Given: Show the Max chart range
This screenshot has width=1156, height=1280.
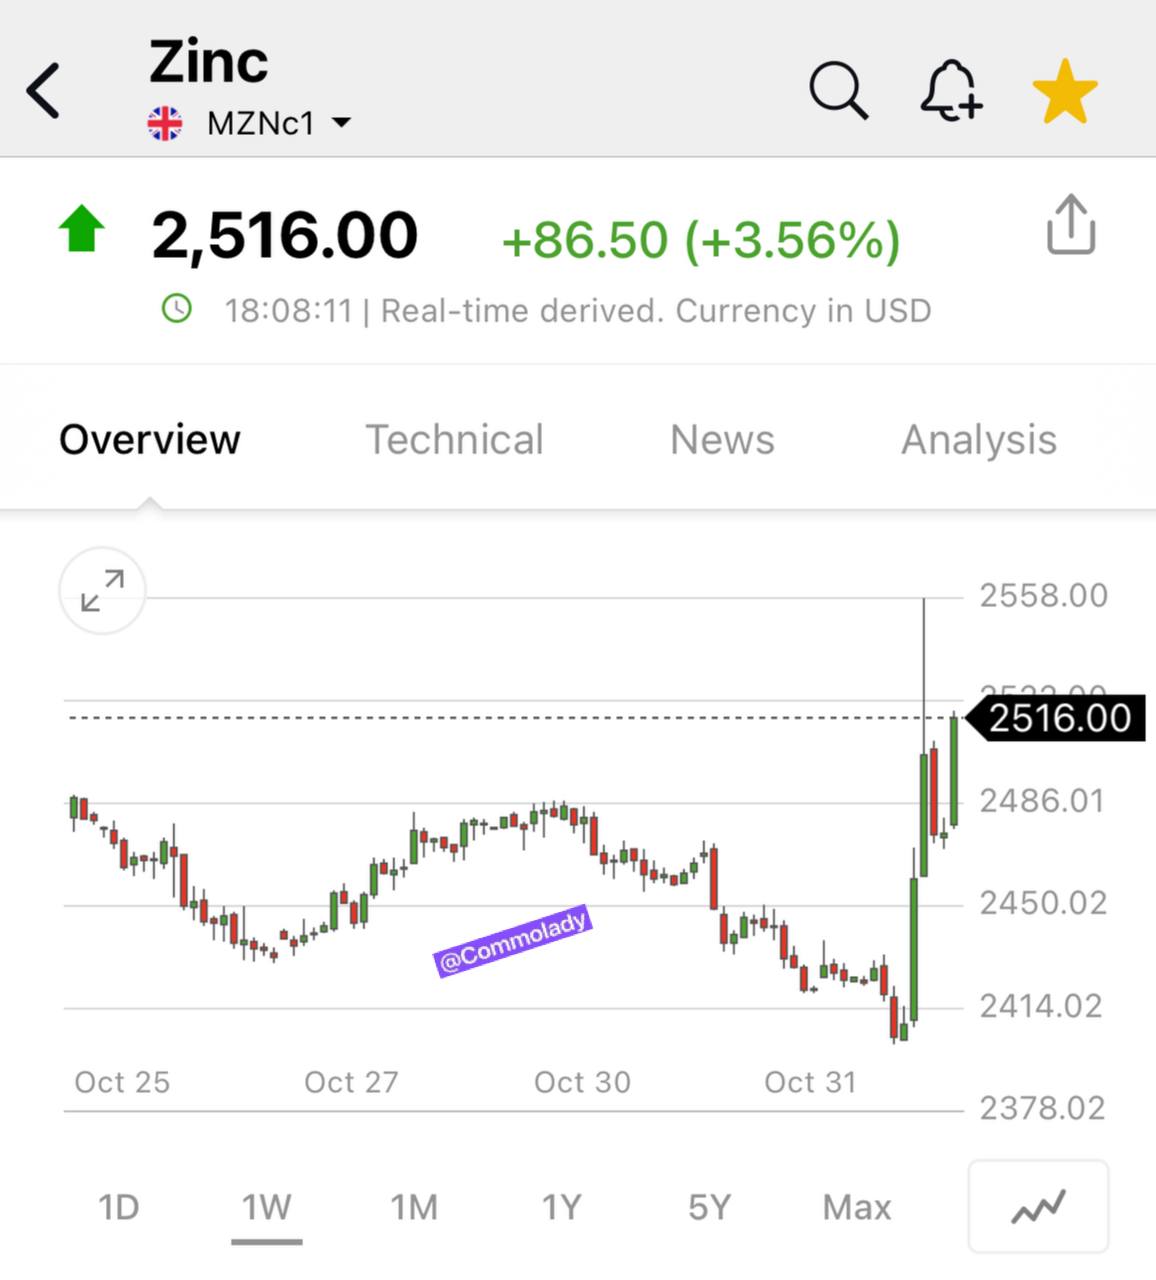Looking at the screenshot, I should coord(857,1207).
